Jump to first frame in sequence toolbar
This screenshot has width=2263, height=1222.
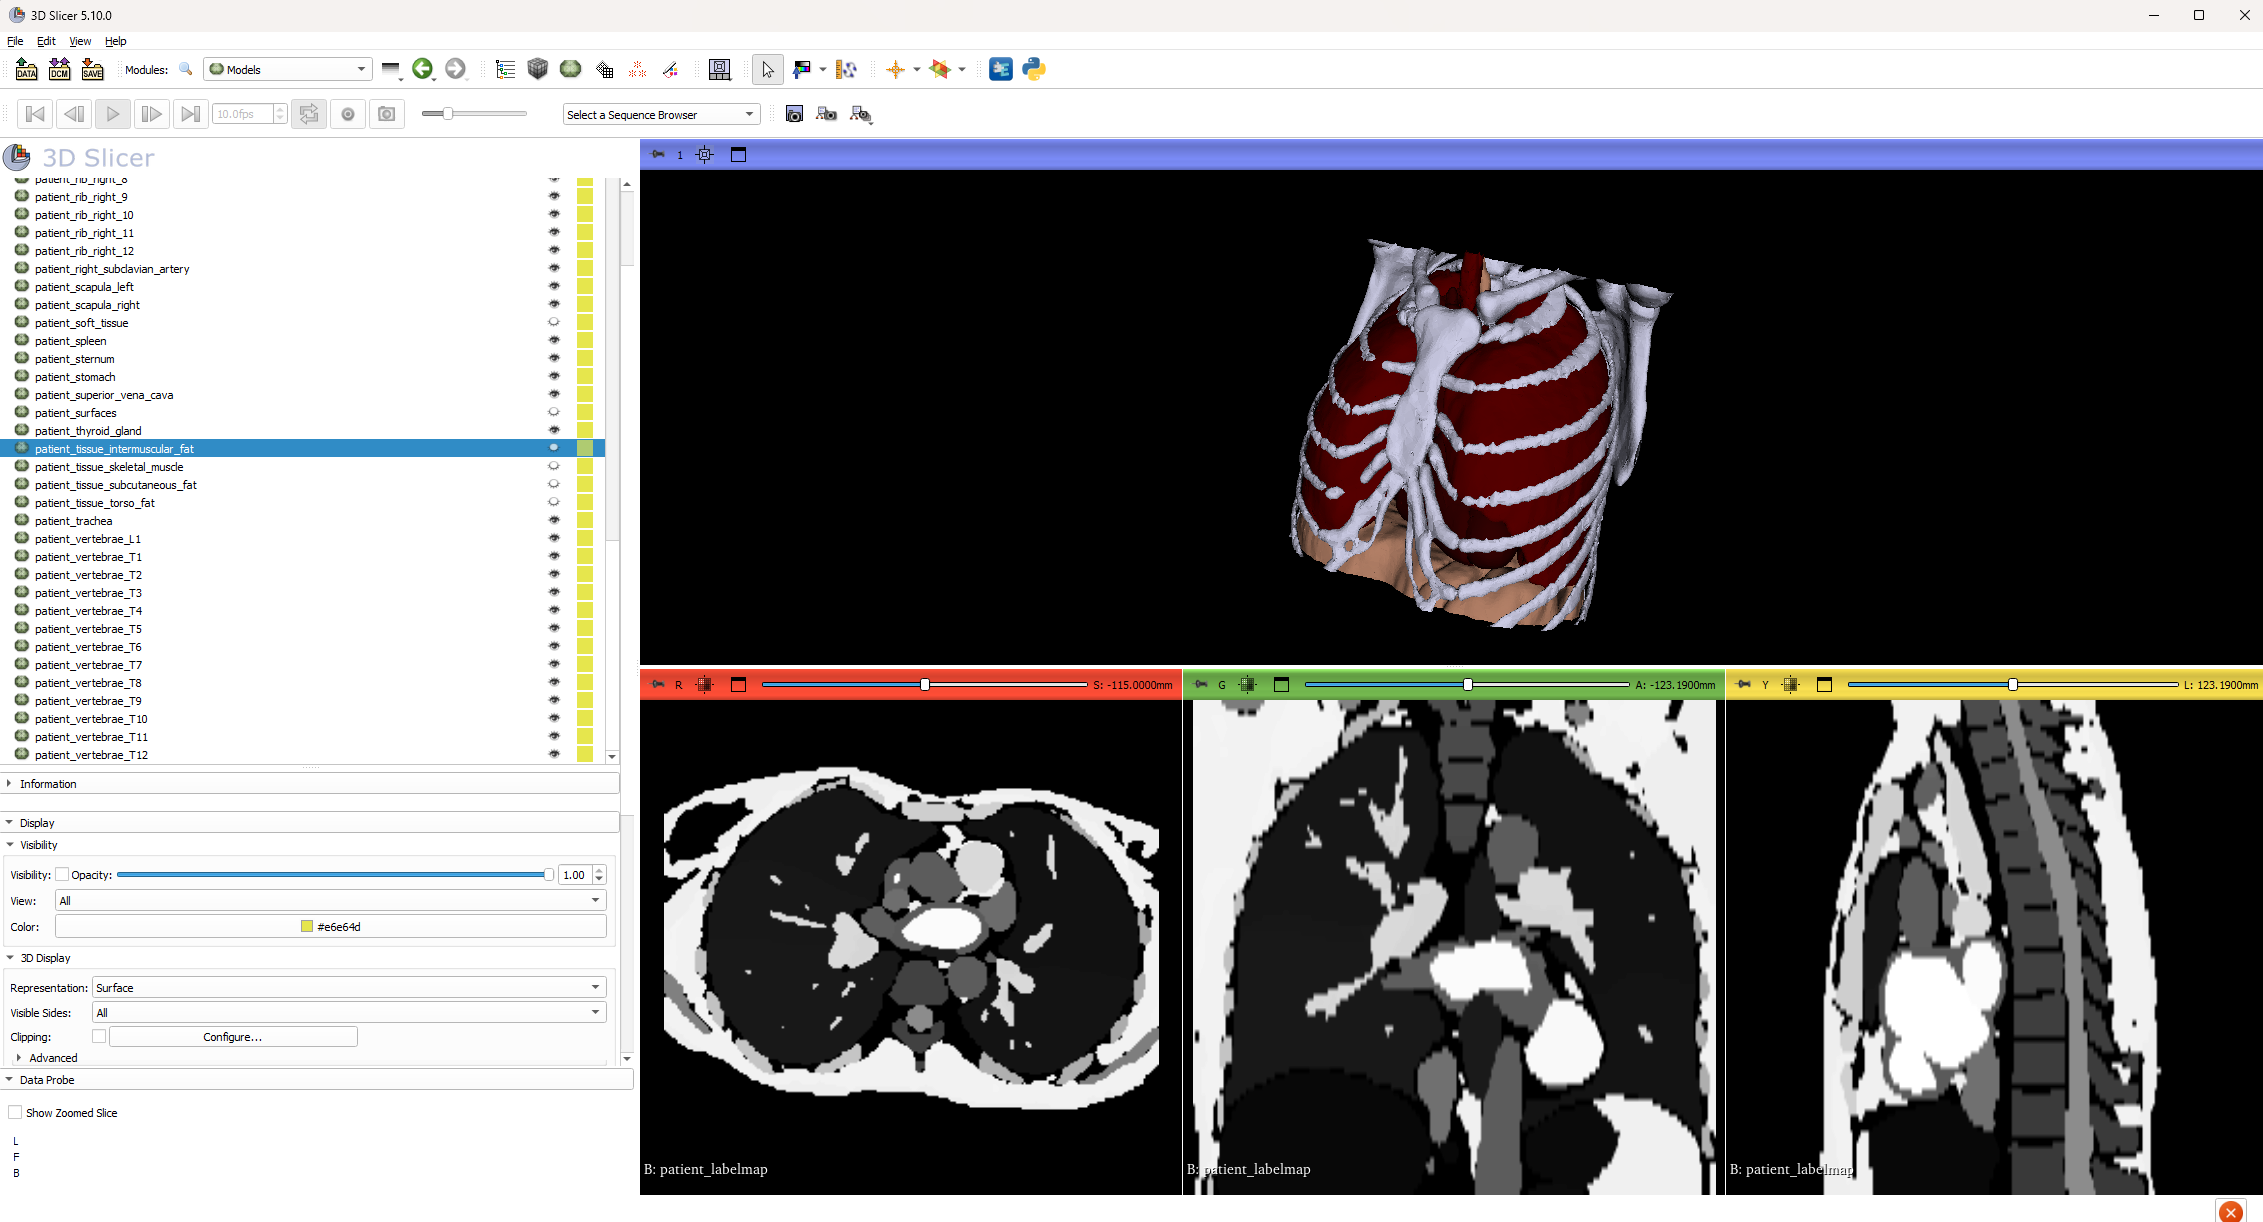click(35, 114)
